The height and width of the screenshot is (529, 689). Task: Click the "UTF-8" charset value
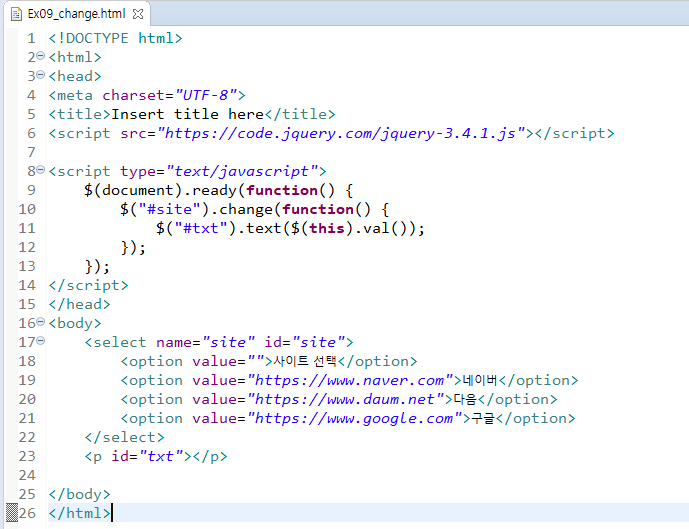pyautogui.click(x=206, y=95)
